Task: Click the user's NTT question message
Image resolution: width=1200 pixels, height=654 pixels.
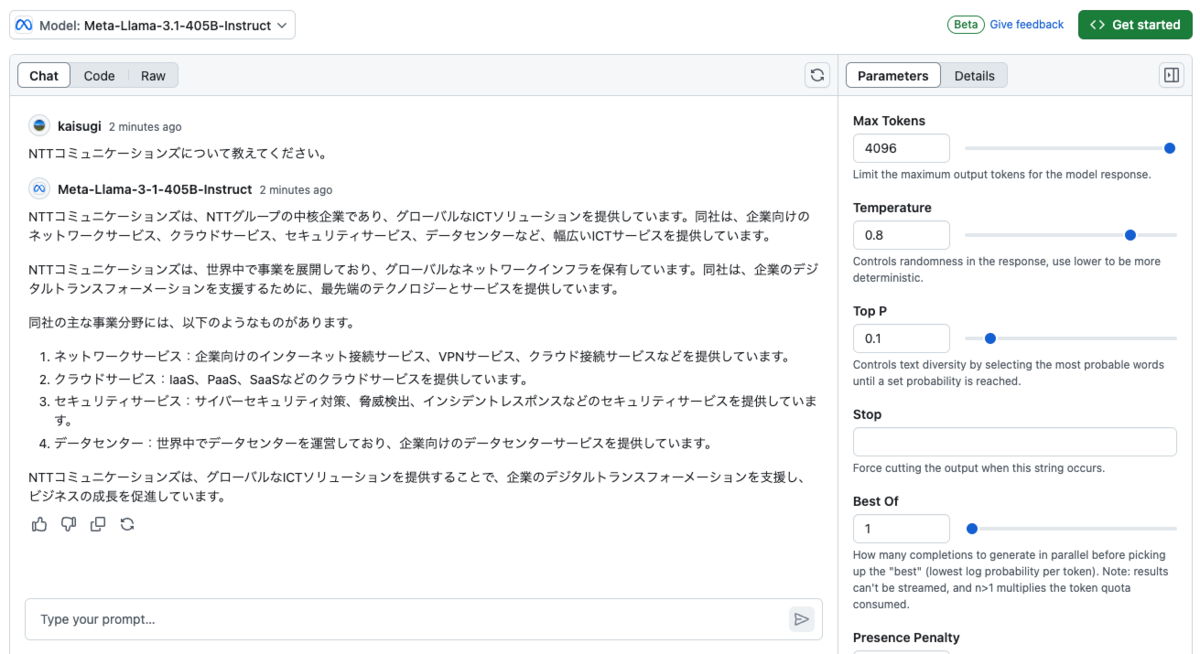Action: tap(178, 153)
